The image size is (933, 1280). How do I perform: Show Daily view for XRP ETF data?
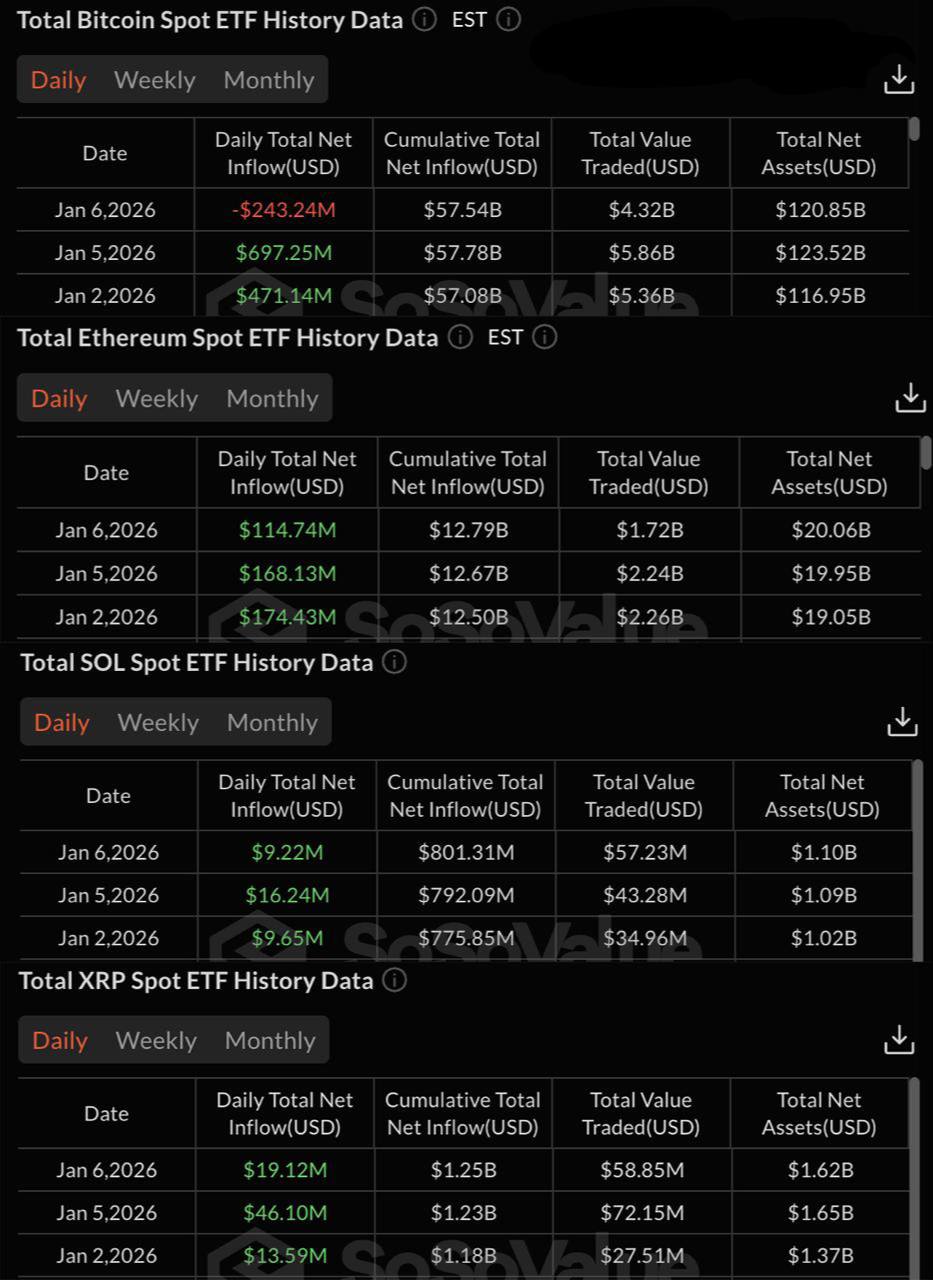tap(60, 1041)
